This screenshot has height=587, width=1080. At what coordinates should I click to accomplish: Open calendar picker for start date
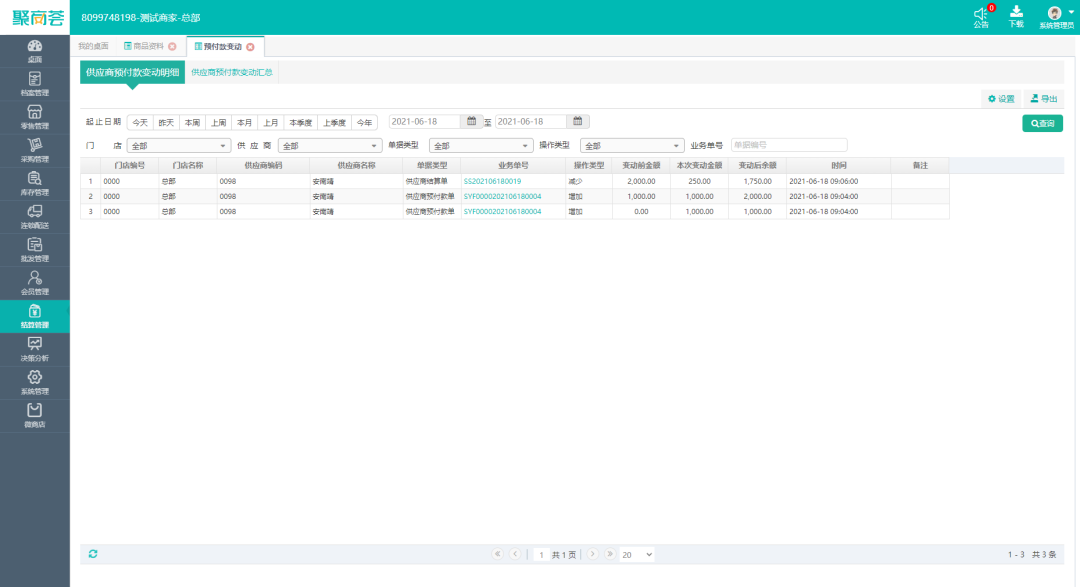[471, 122]
